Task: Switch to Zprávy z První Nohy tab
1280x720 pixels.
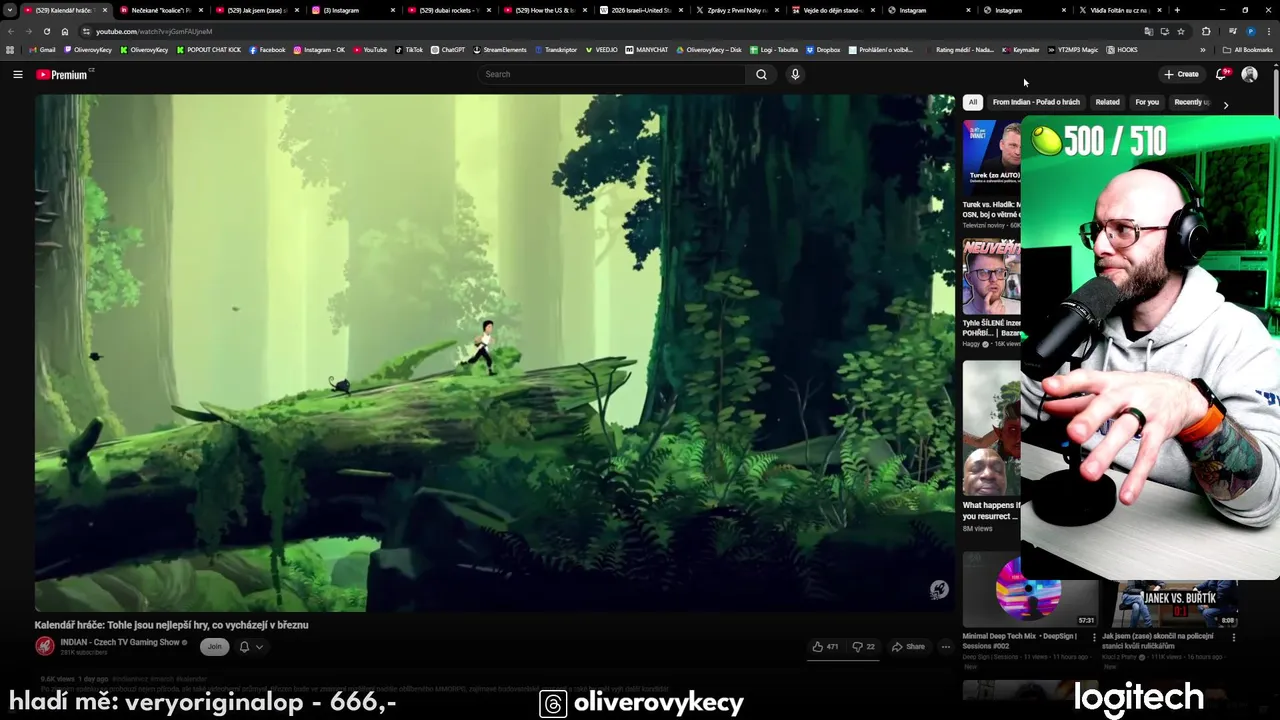Action: point(736,10)
